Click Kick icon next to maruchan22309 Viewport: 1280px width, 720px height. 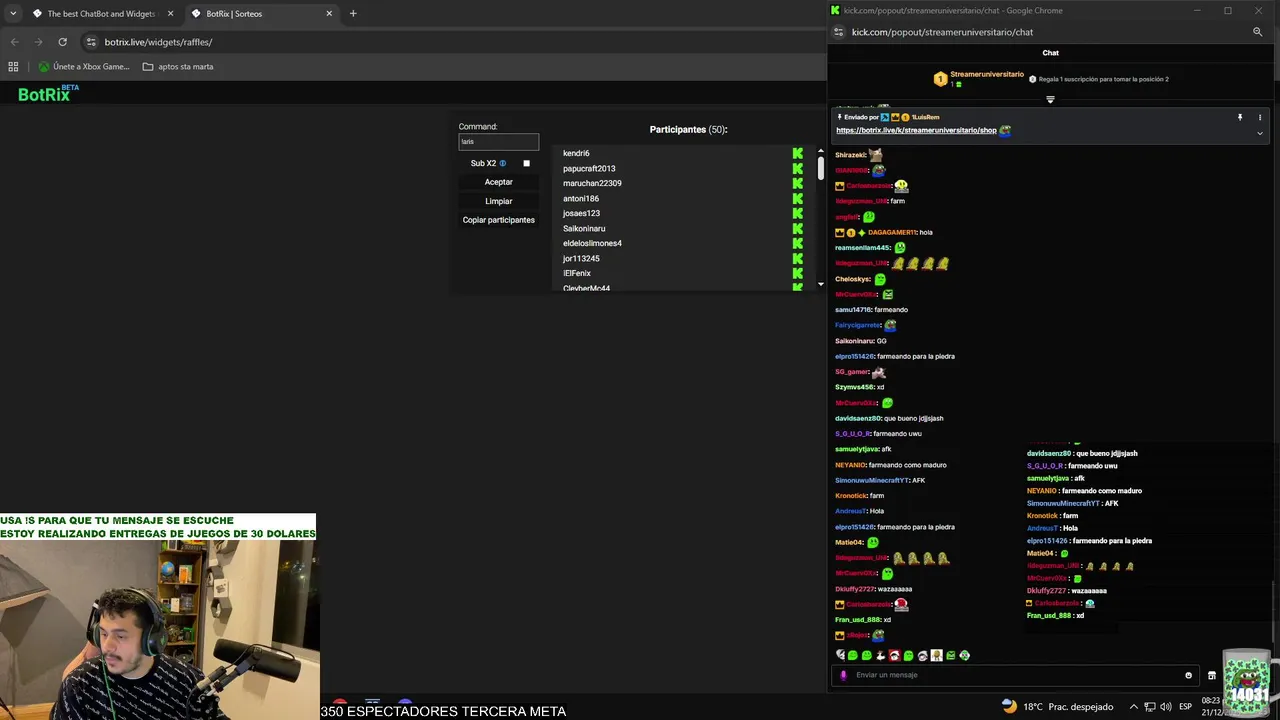[x=797, y=184]
